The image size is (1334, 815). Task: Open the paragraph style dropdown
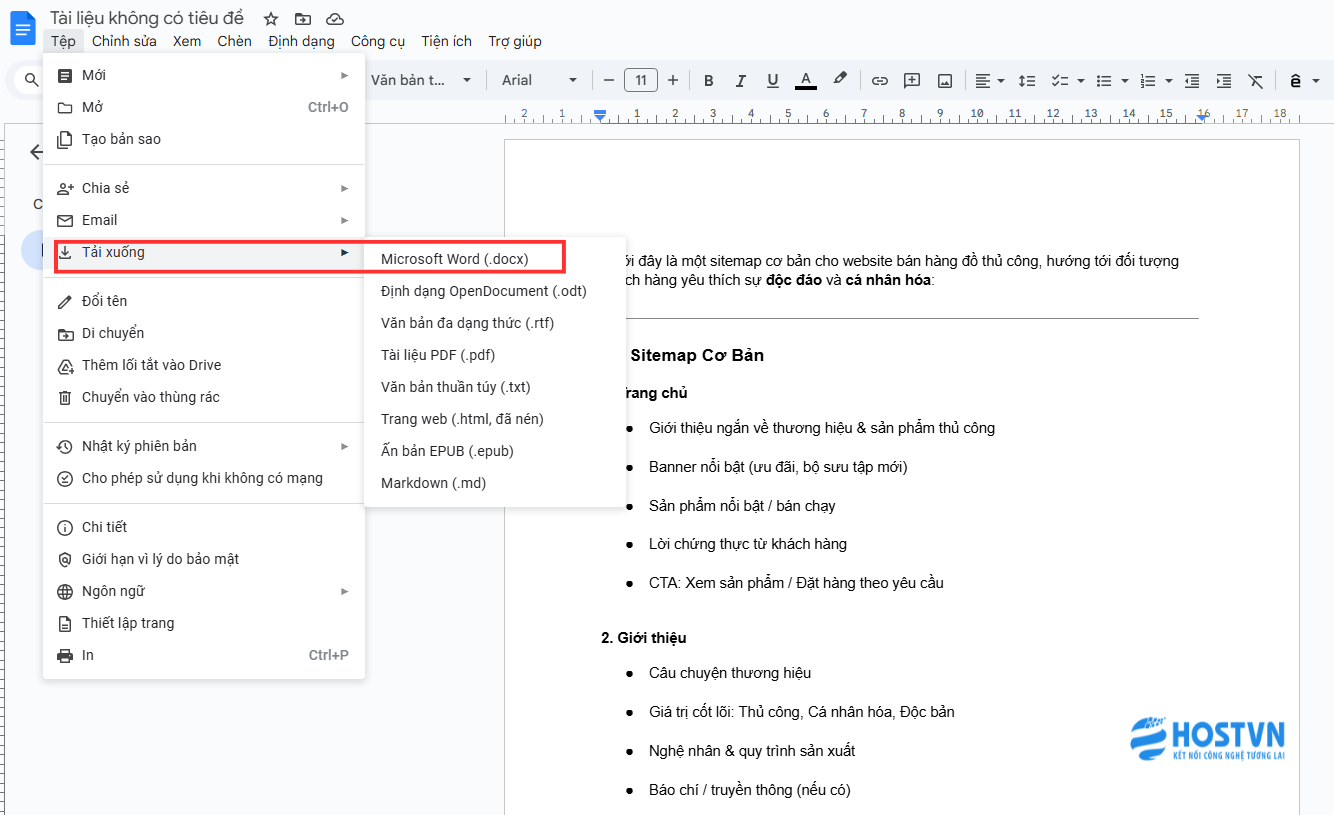[x=421, y=80]
